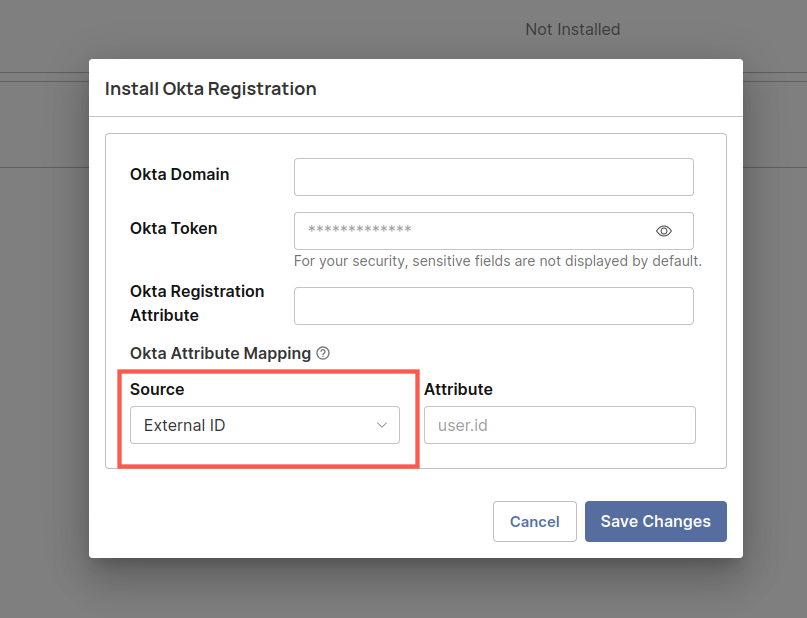Image resolution: width=807 pixels, height=618 pixels.
Task: Click the Attribute field showing user.id placeholder
Action: 559,425
